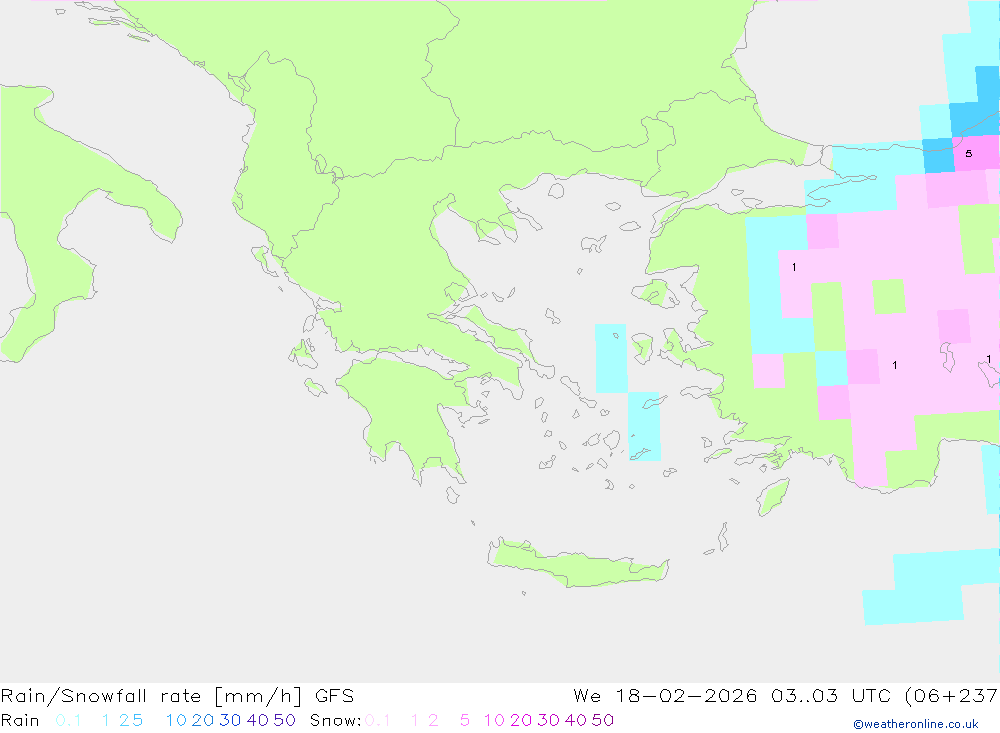Open the weatheronline.co.uk copyright link
The image size is (1000, 733).
pyautogui.click(x=916, y=724)
